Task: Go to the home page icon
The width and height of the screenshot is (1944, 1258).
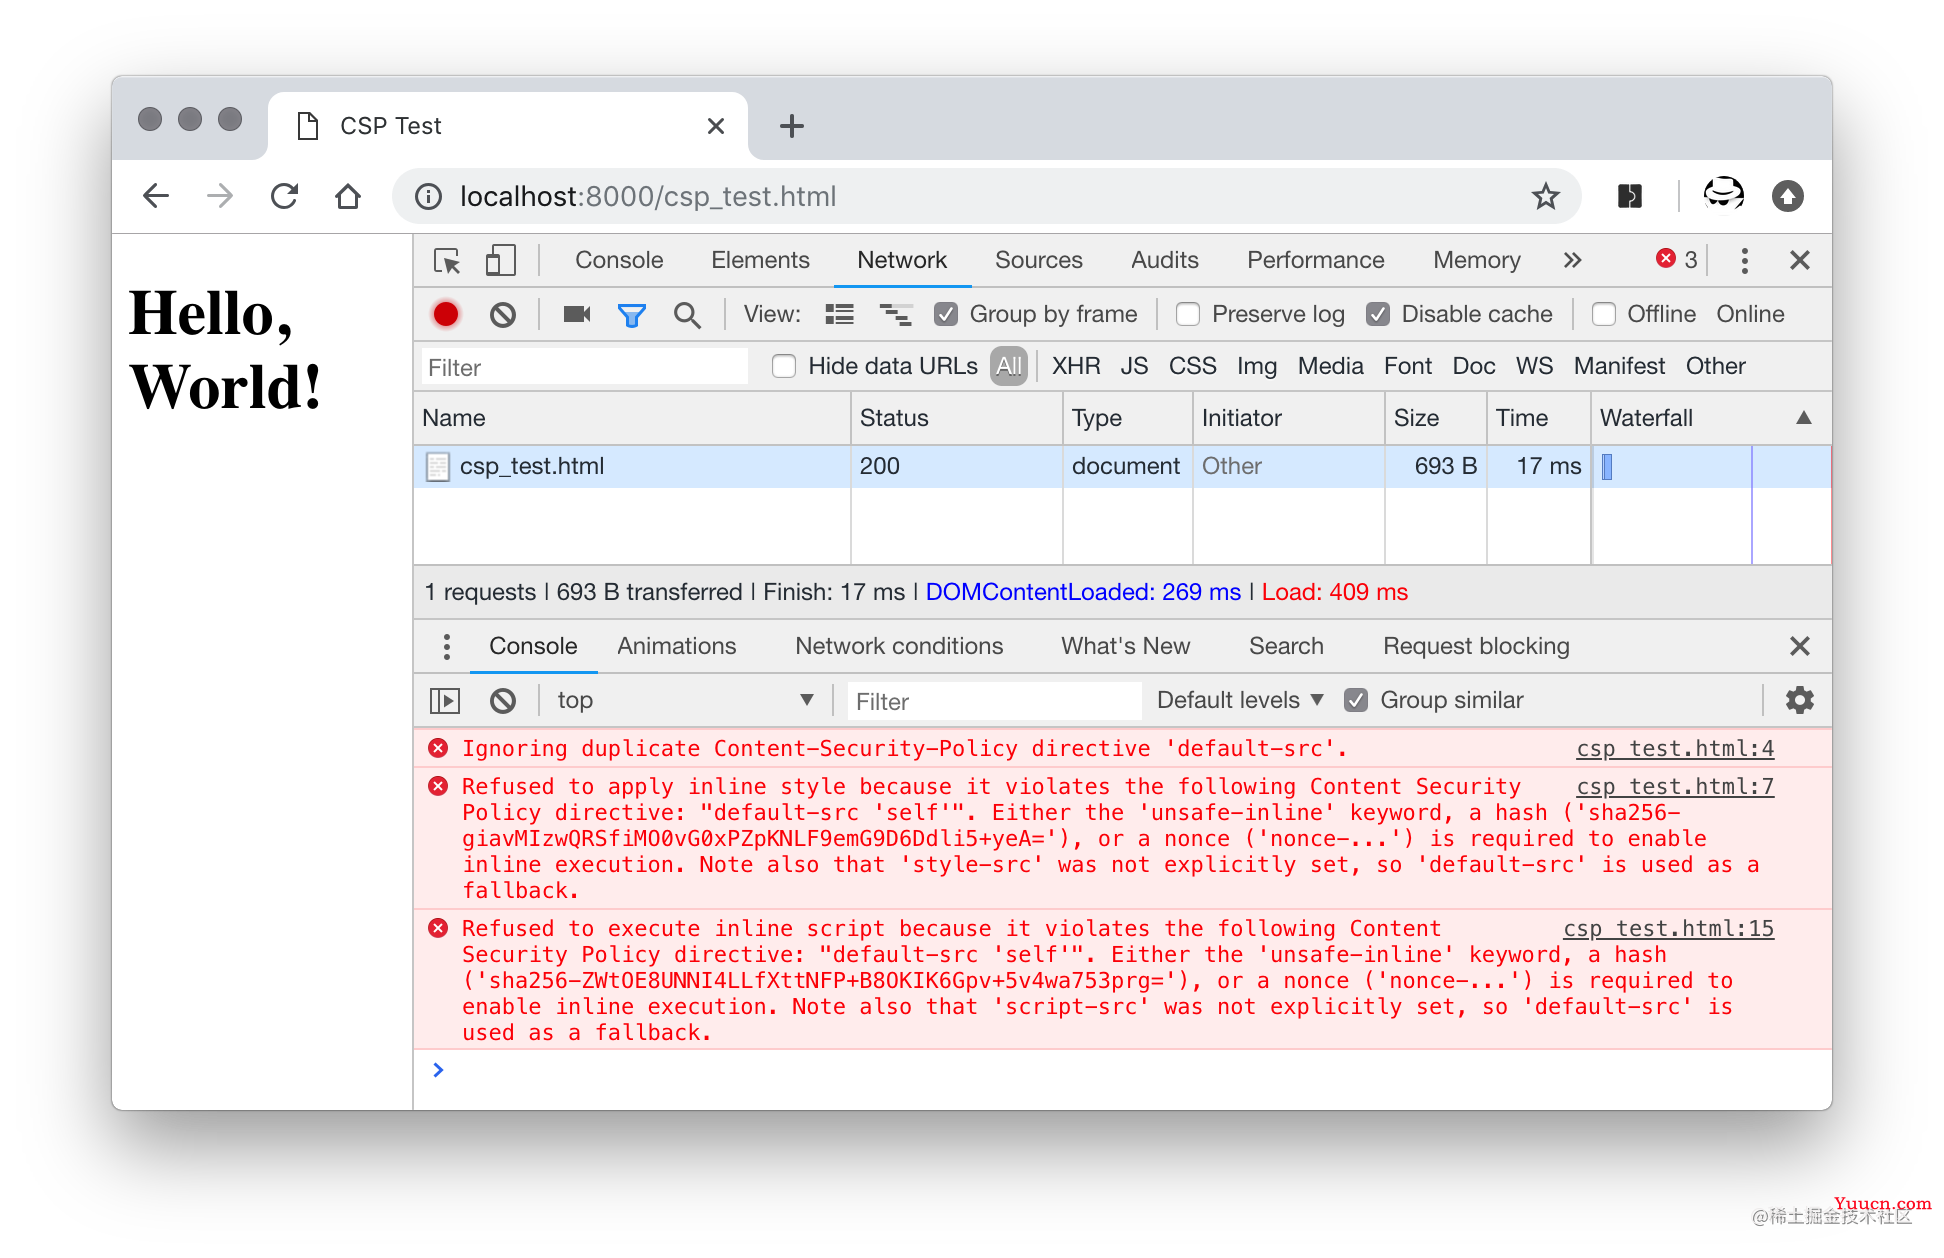Action: tap(348, 196)
